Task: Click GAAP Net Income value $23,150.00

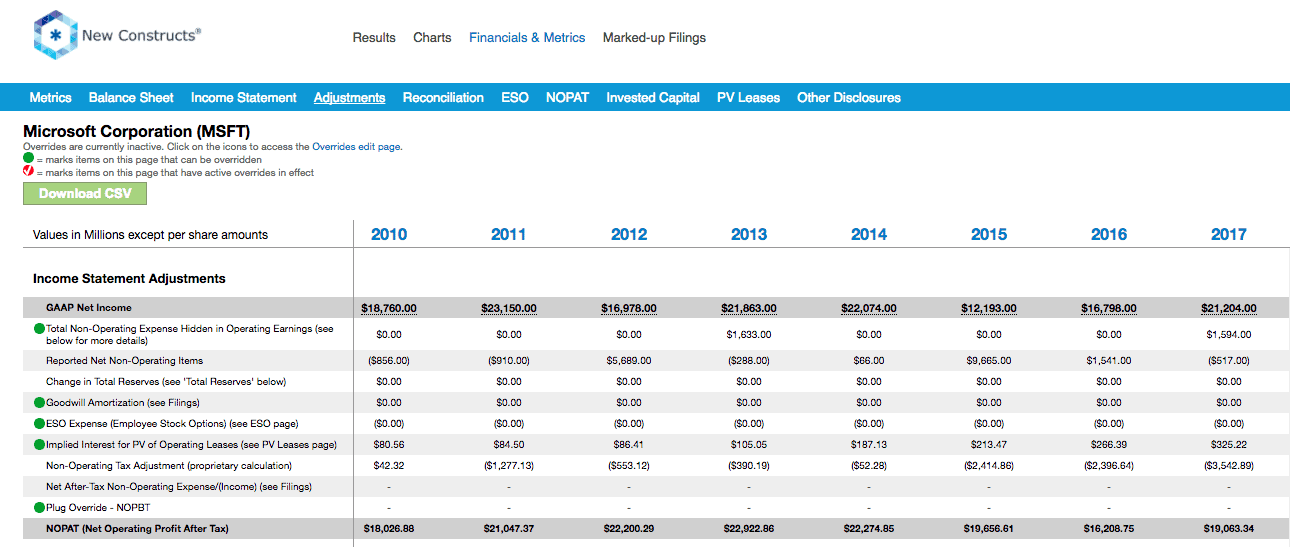Action: pyautogui.click(x=509, y=308)
